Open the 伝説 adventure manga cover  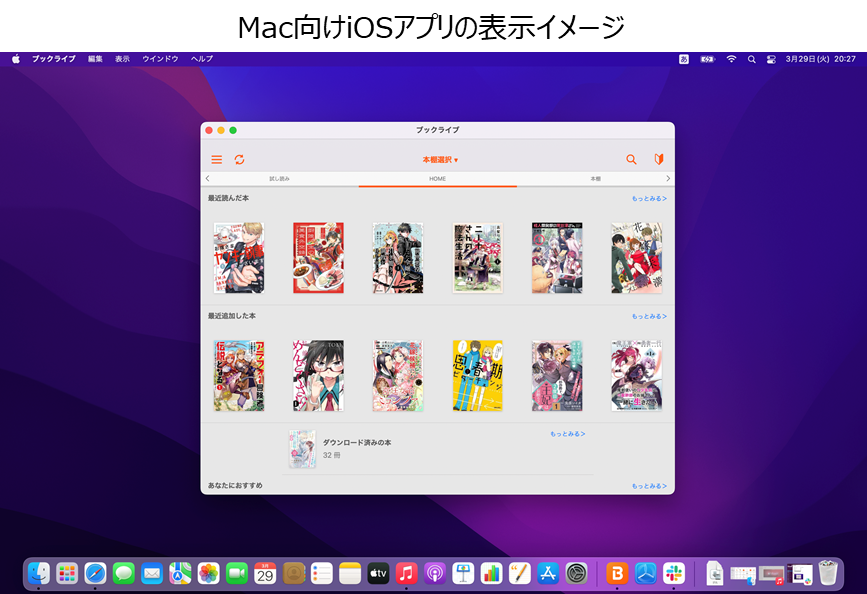(x=239, y=376)
